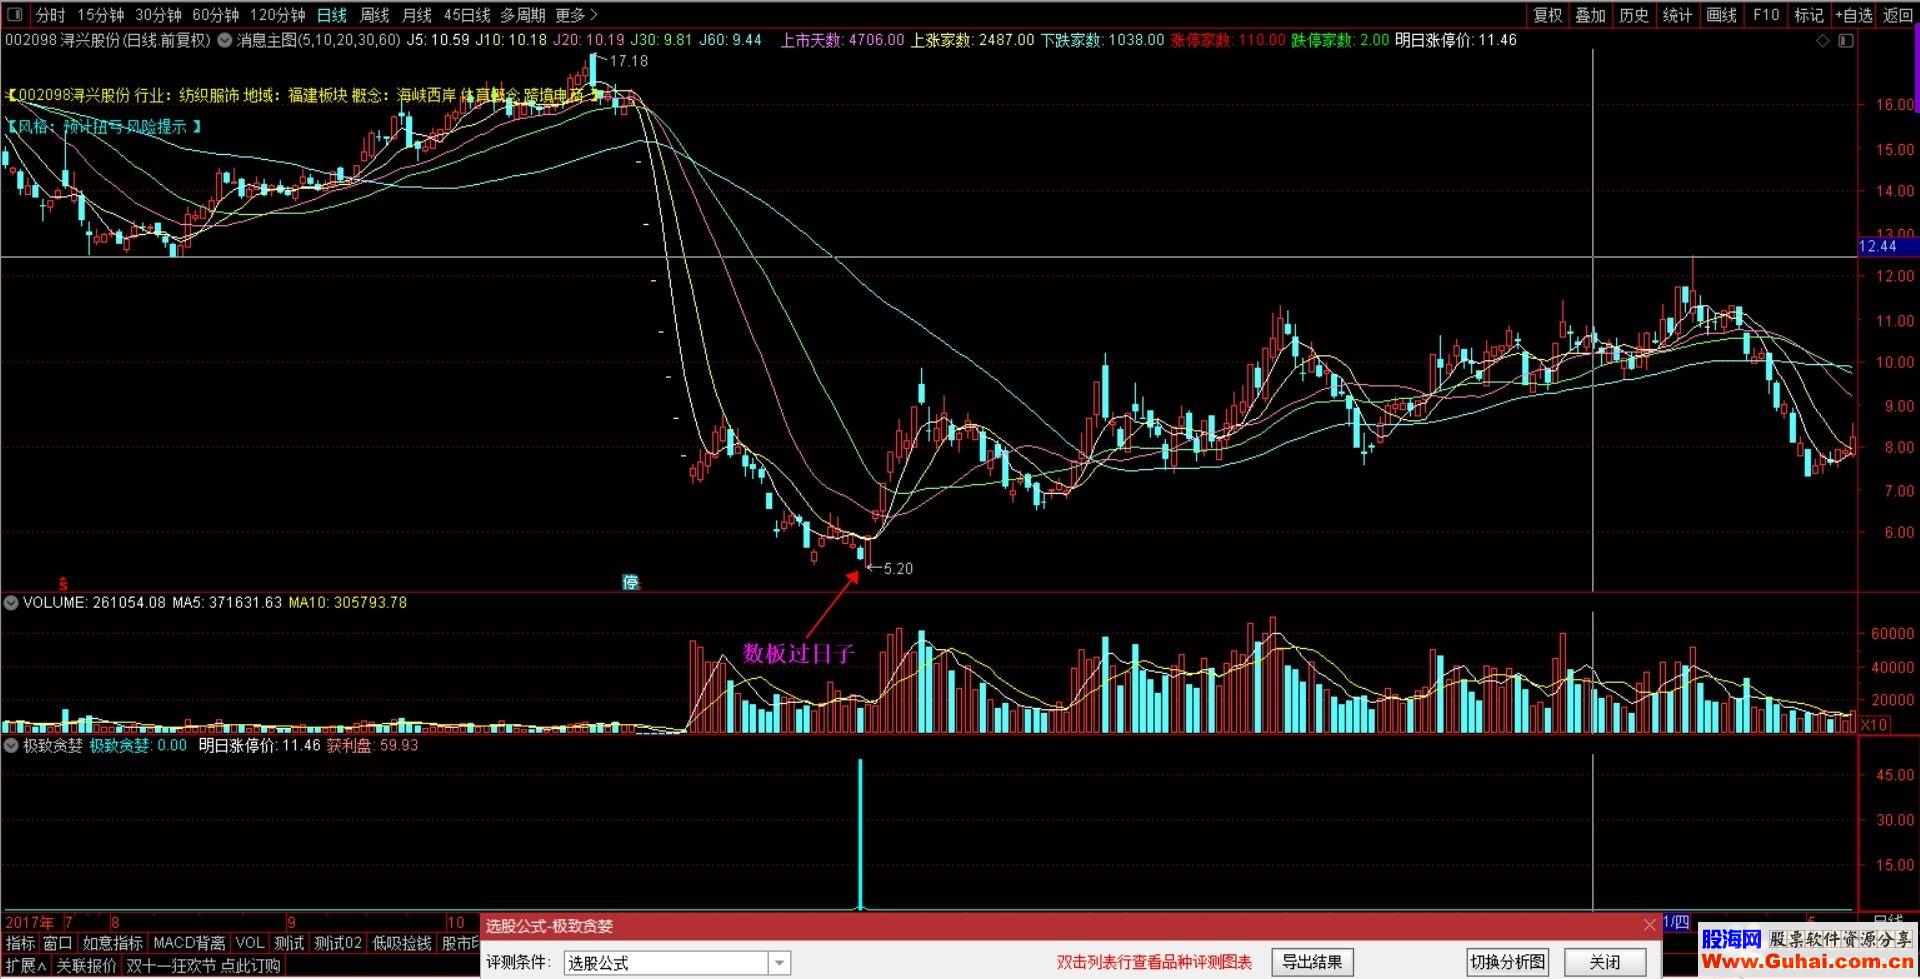1920x979 pixels.
Task: Select the 日线 daily chart tab
Action: (332, 15)
